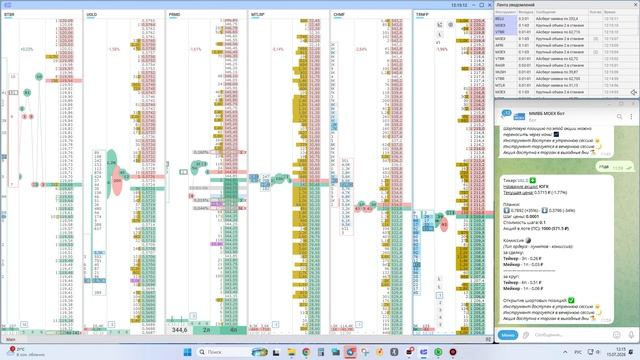Click the 344,6 price button below PRMD
The width and height of the screenshot is (640, 360).
(179, 330)
